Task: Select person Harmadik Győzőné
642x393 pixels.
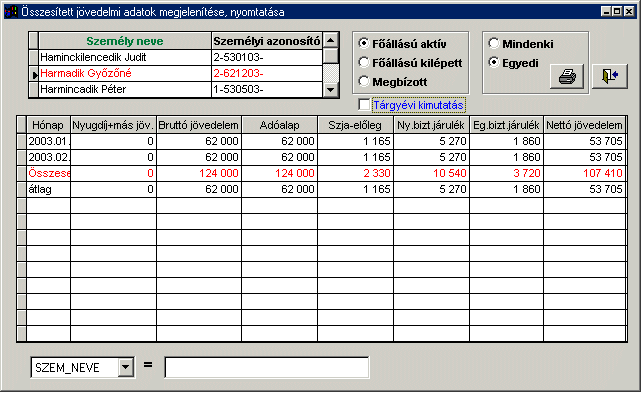Action: click(x=125, y=73)
